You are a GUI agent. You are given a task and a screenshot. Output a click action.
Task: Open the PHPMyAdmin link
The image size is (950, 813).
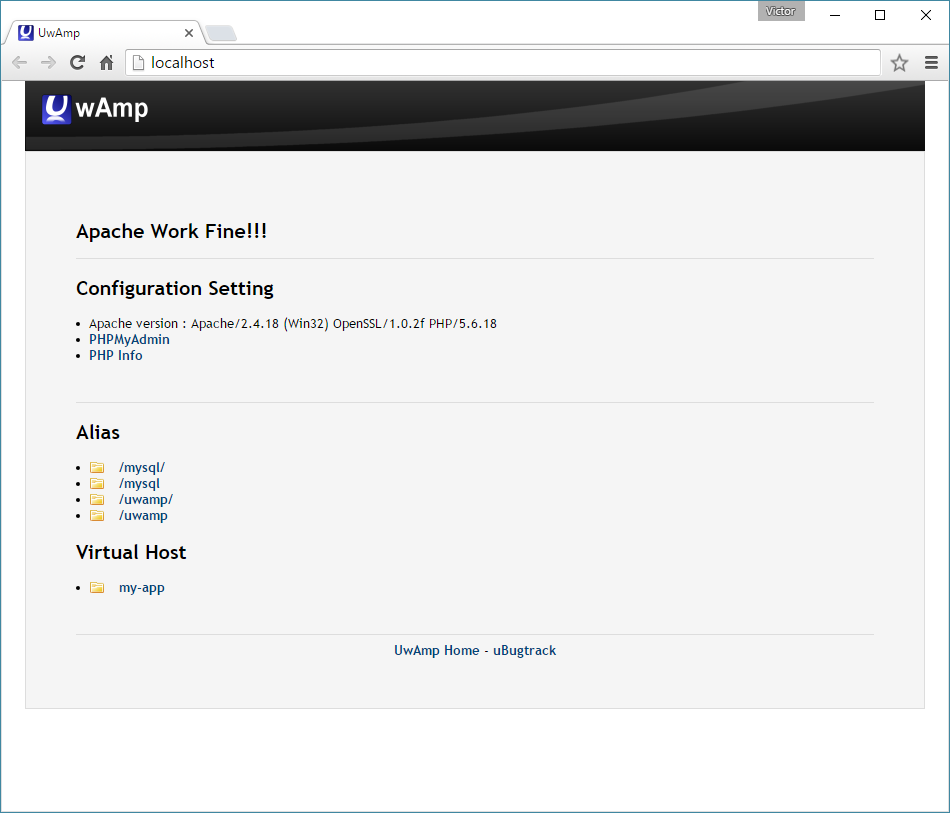coord(129,339)
